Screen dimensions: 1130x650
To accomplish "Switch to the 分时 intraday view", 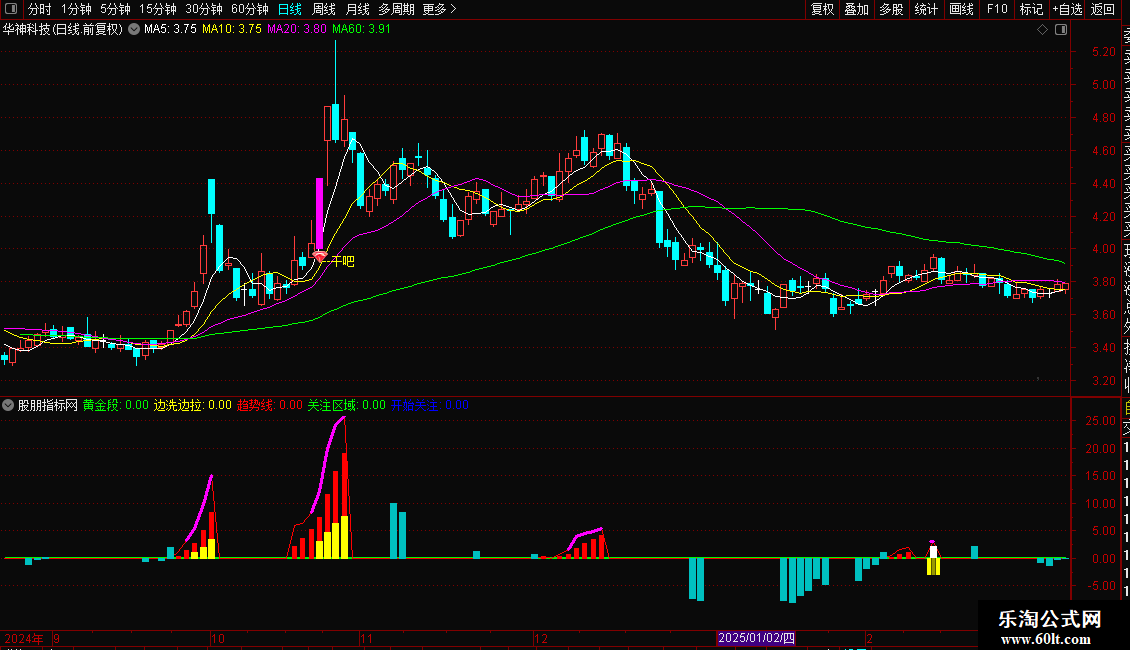I will click(x=40, y=9).
